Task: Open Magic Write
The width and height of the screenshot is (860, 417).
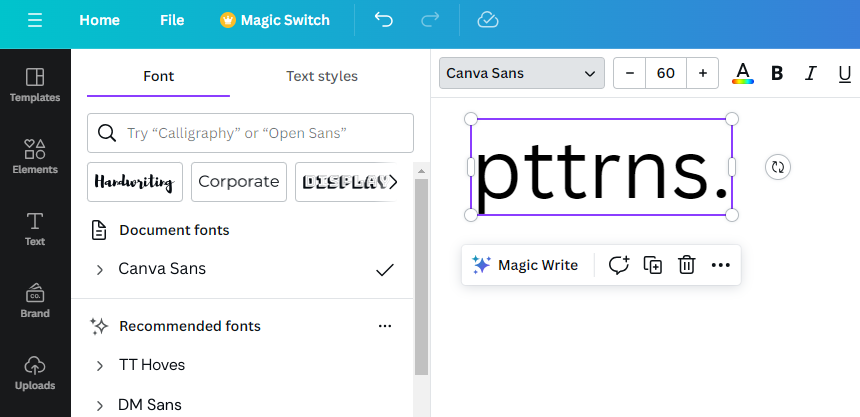Action: 525,265
